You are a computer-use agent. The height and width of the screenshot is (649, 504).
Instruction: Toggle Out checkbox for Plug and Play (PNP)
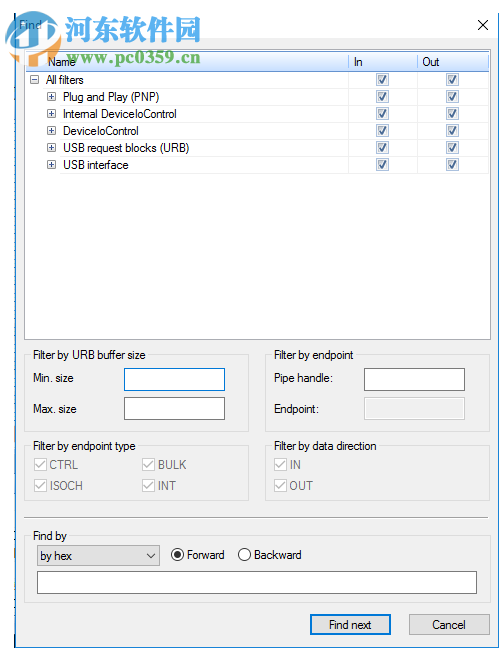[452, 96]
